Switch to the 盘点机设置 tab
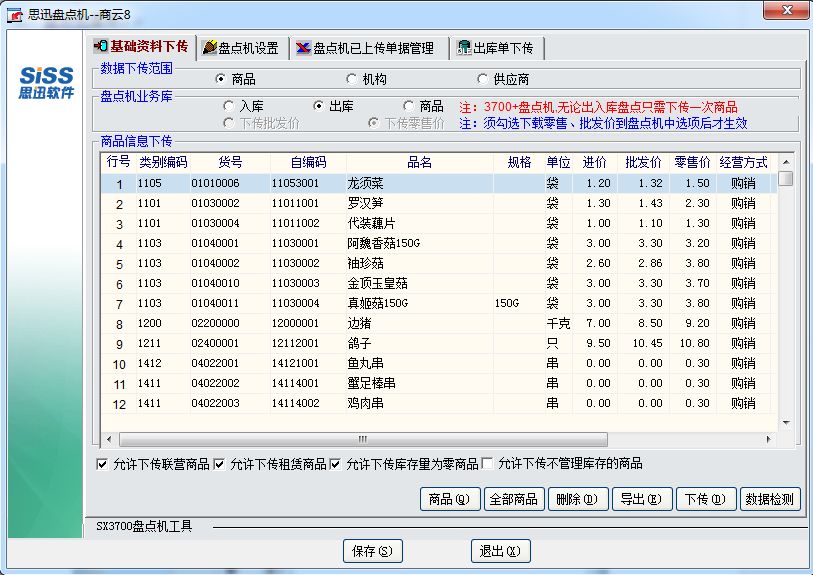The height and width of the screenshot is (575, 813). coord(240,48)
